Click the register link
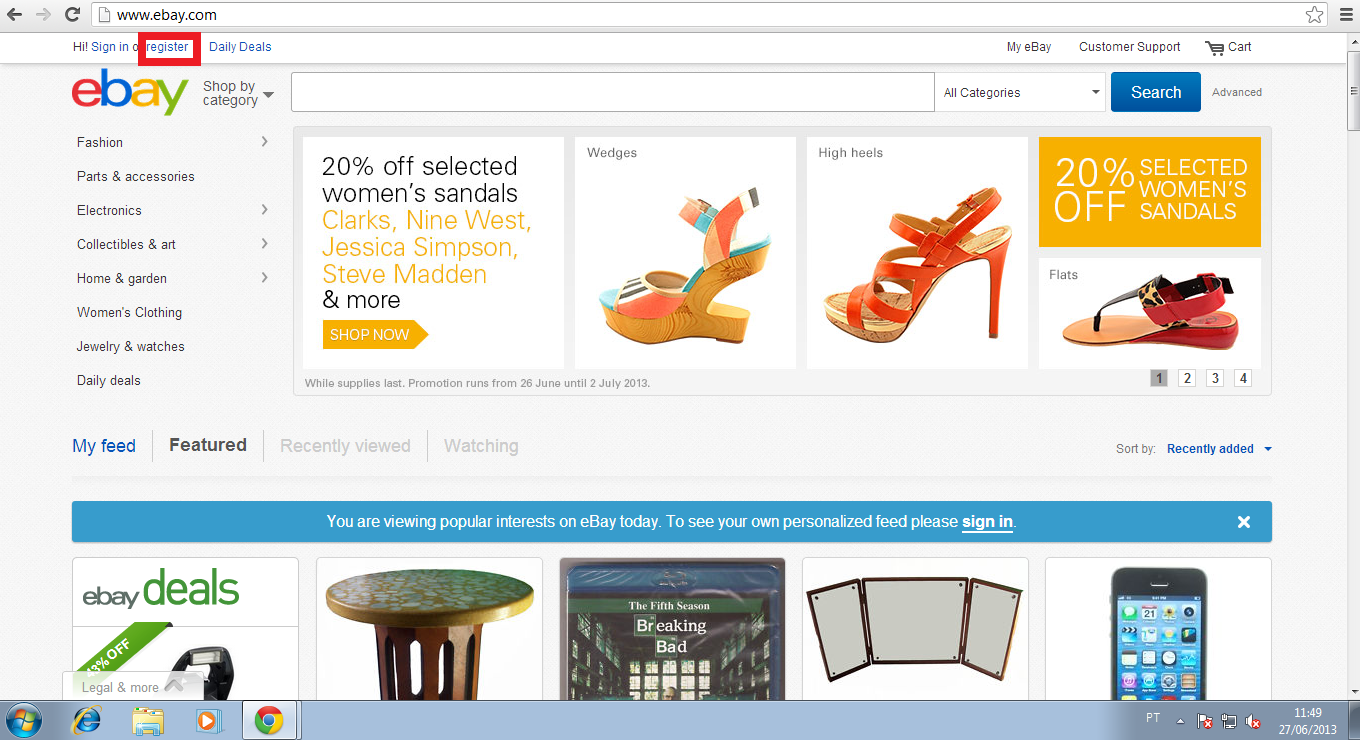The height and width of the screenshot is (740, 1360). (x=167, y=47)
